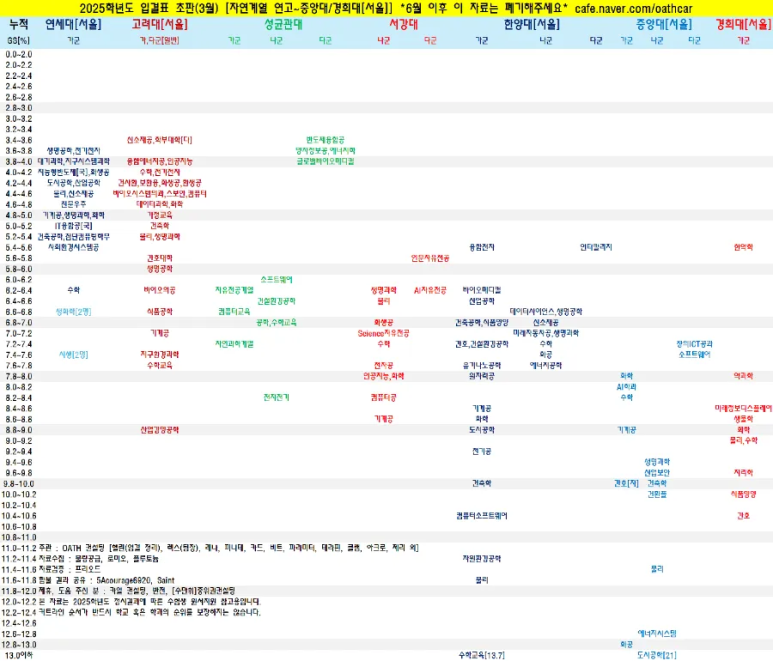Select the '식품영양' cell under 경희대
This screenshot has width=773, height=661.
click(x=743, y=494)
